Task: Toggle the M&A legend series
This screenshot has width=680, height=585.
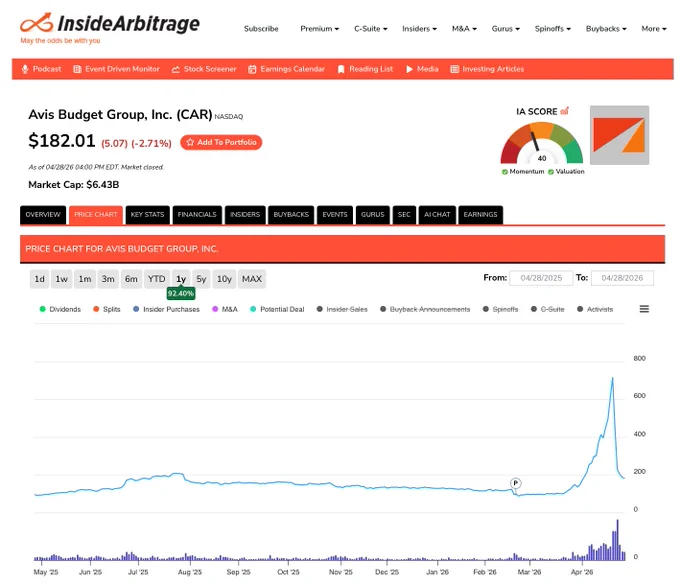Action: [225, 309]
